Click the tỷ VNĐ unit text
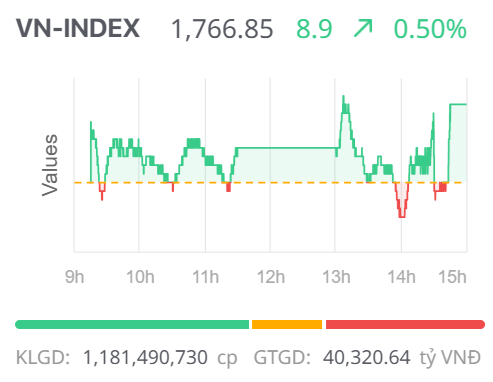Image resolution: width=493 pixels, height=382 pixels. pyautogui.click(x=450, y=358)
